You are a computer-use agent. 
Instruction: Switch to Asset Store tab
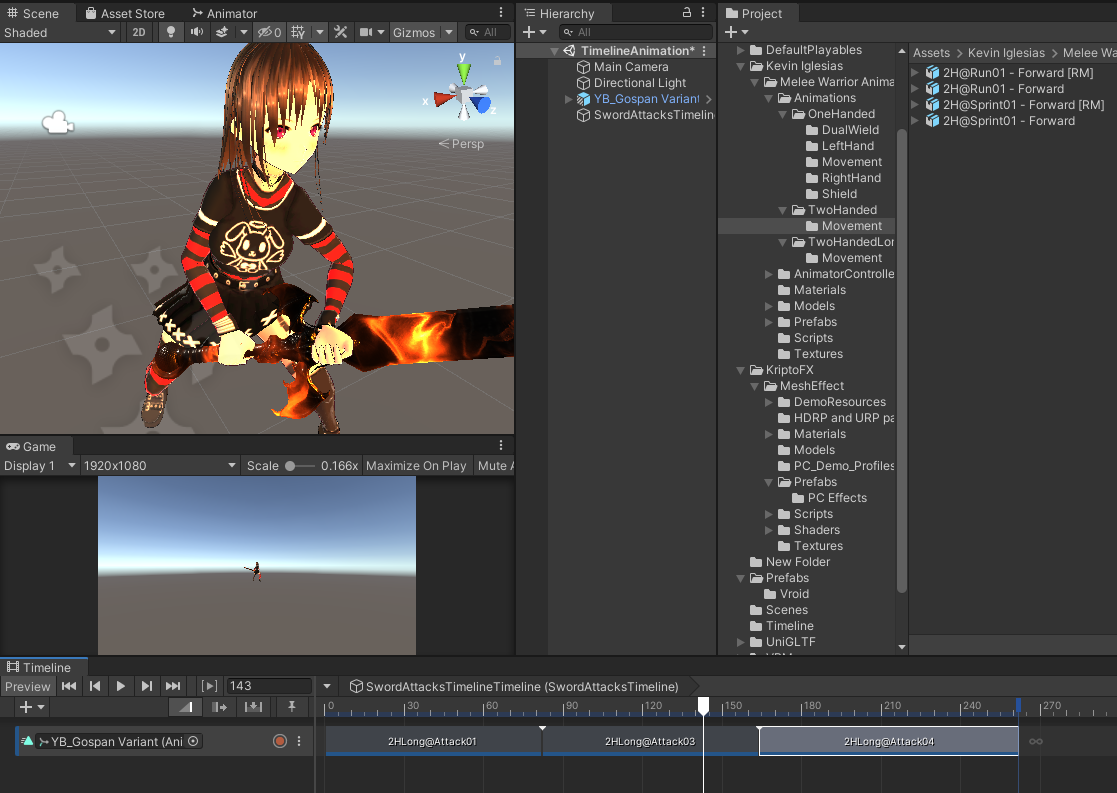click(x=125, y=13)
